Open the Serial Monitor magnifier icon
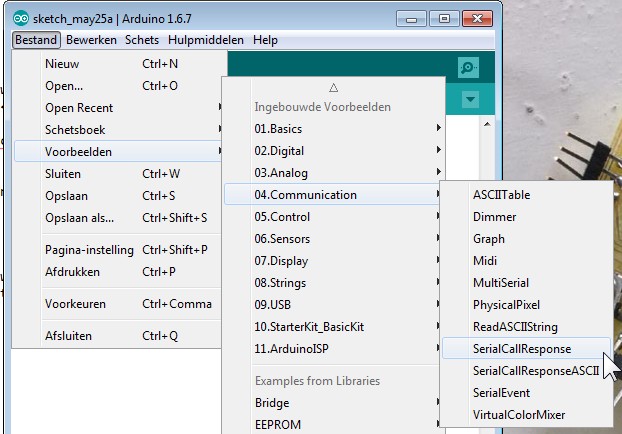 [468, 67]
